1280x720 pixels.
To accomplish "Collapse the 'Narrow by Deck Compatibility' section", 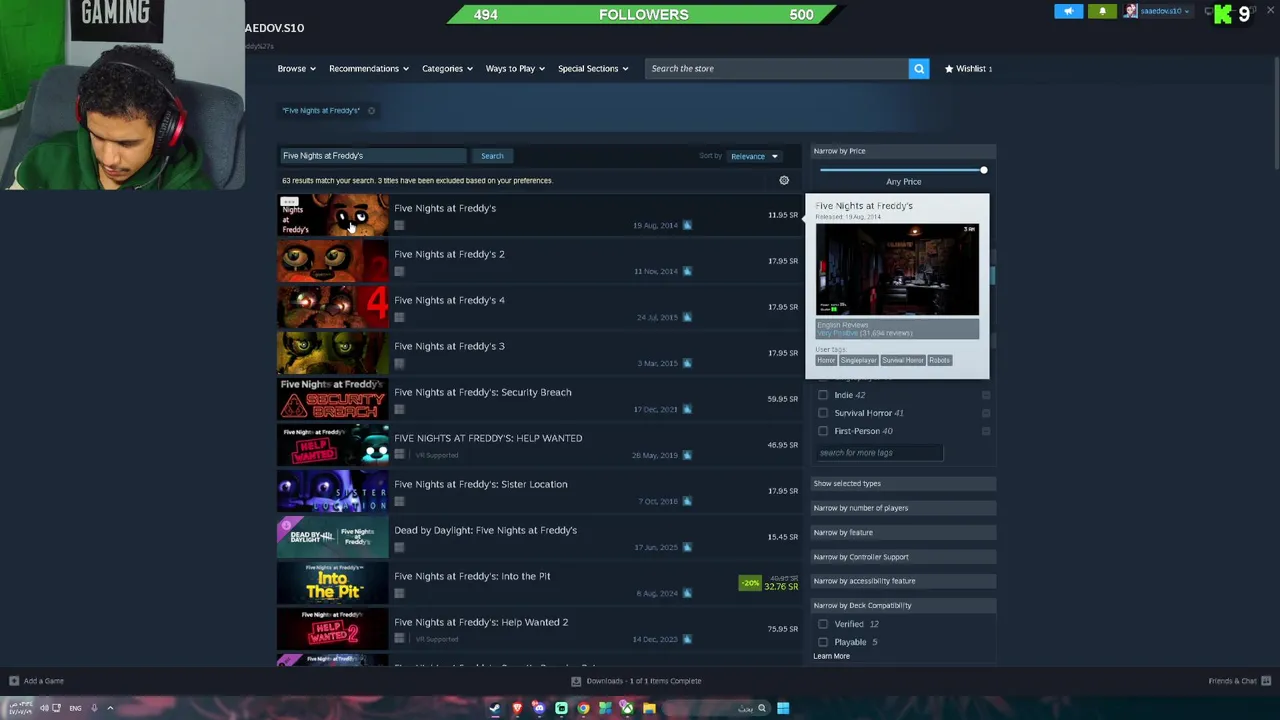I will point(903,605).
